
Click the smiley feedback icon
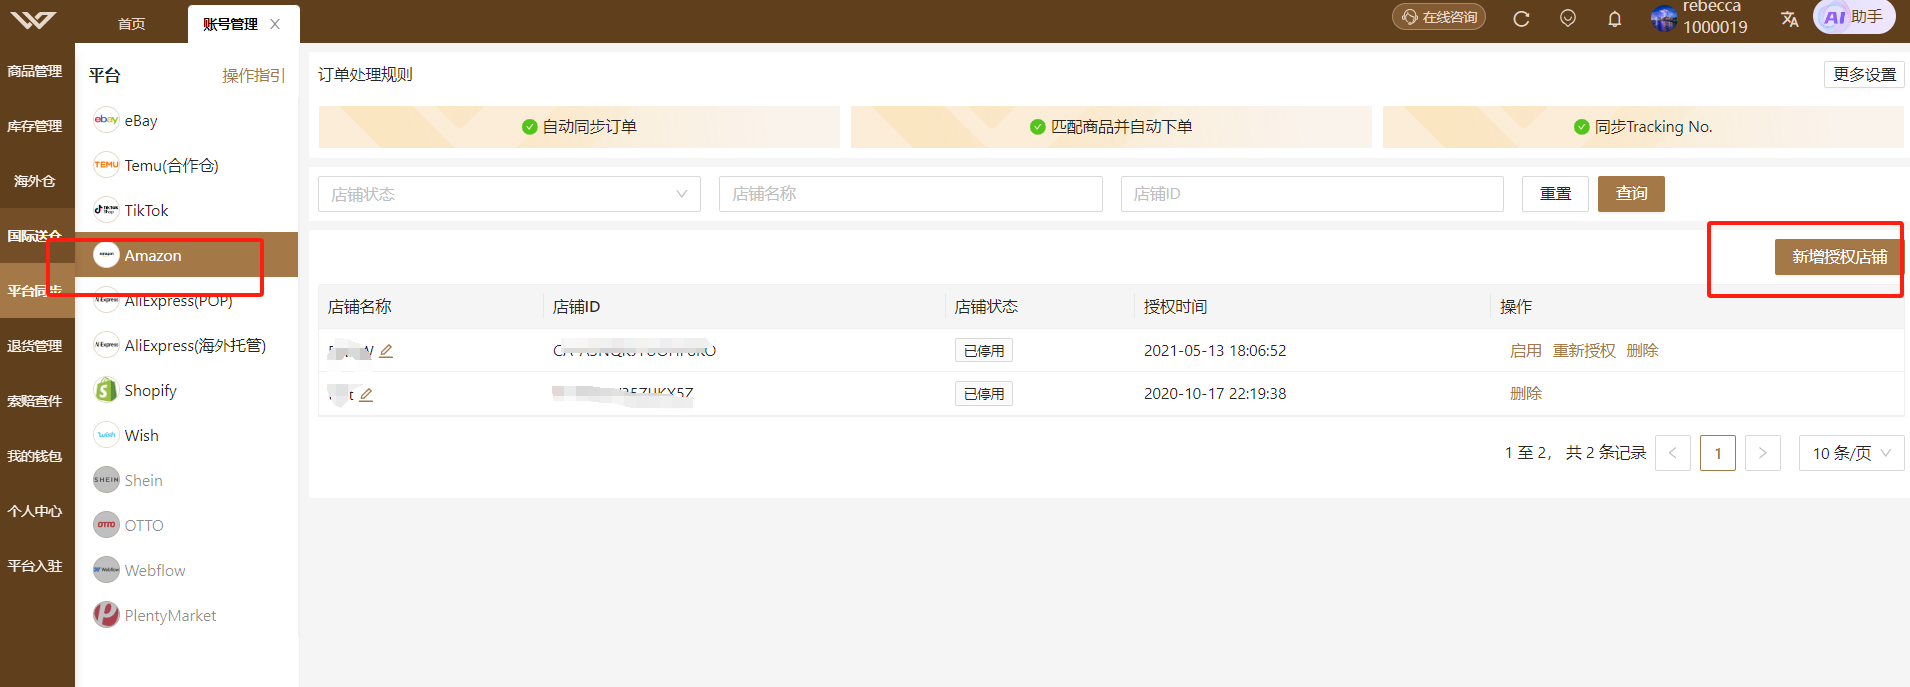[1568, 18]
